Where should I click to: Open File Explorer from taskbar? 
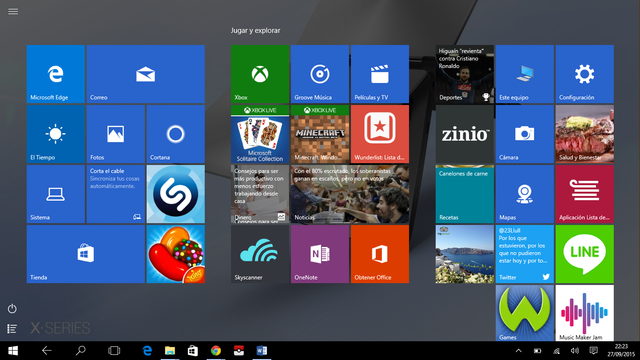pyautogui.click(x=170, y=351)
